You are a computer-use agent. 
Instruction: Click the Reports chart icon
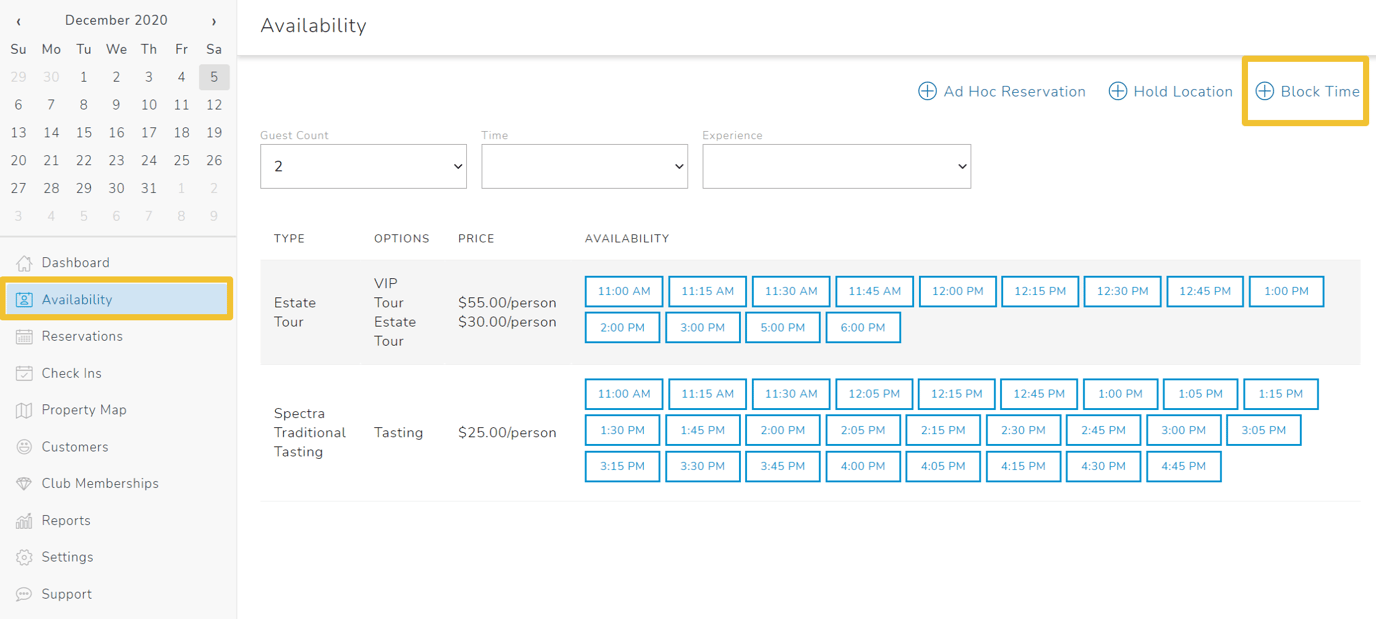(x=24, y=521)
